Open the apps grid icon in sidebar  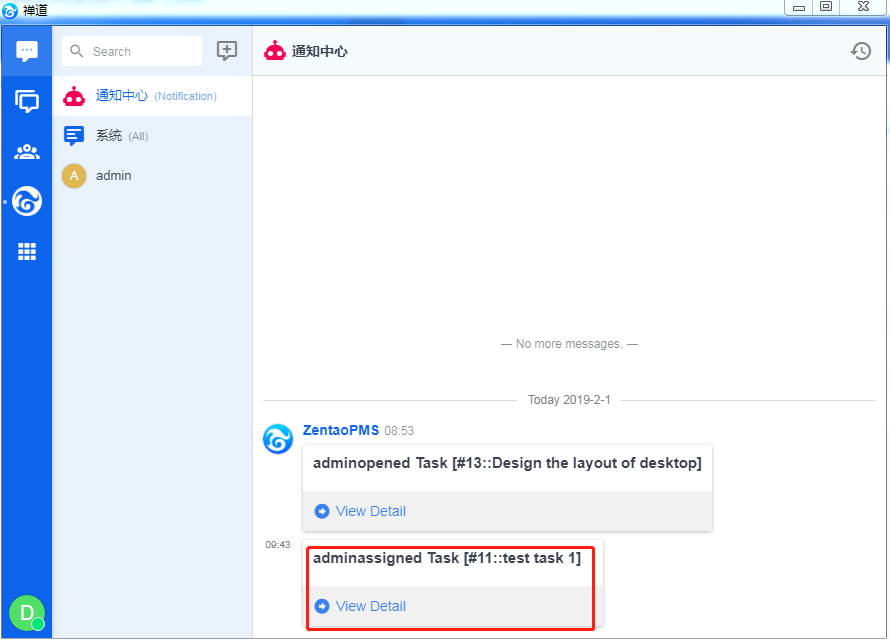click(x=27, y=252)
